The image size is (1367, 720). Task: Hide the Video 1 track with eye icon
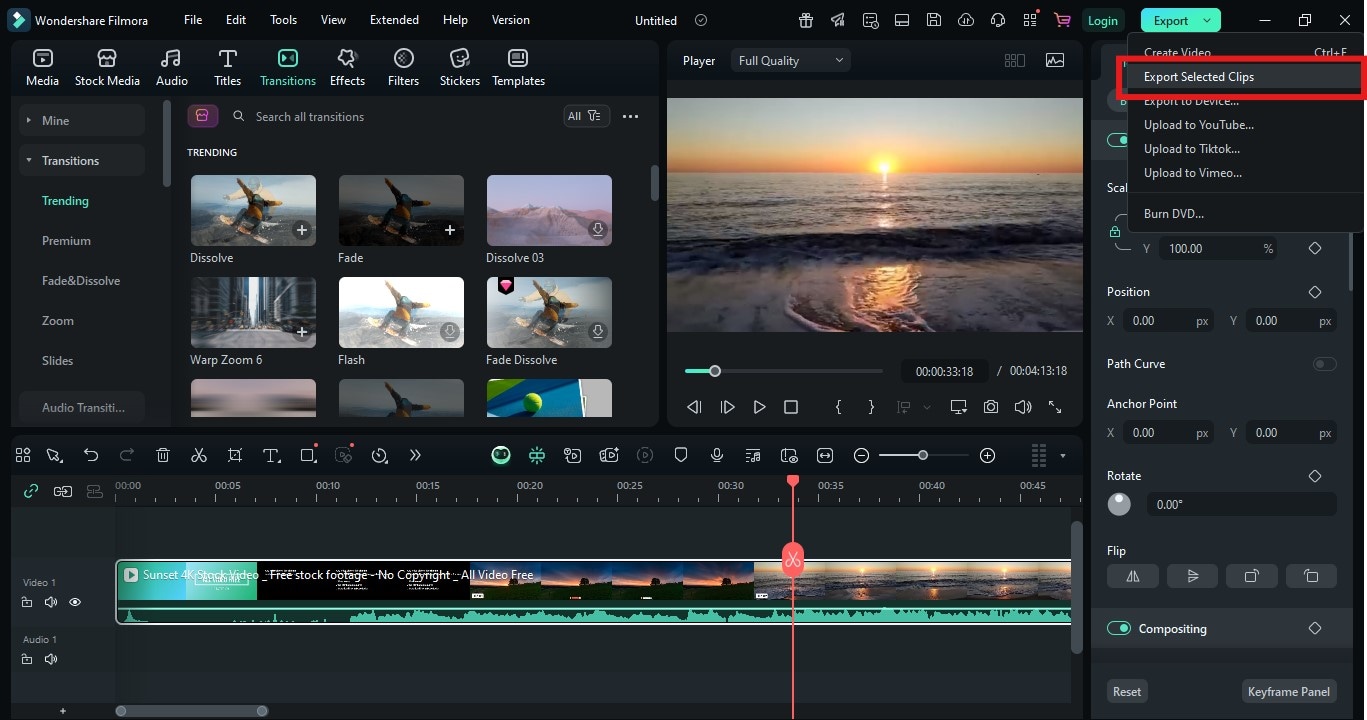click(x=74, y=602)
